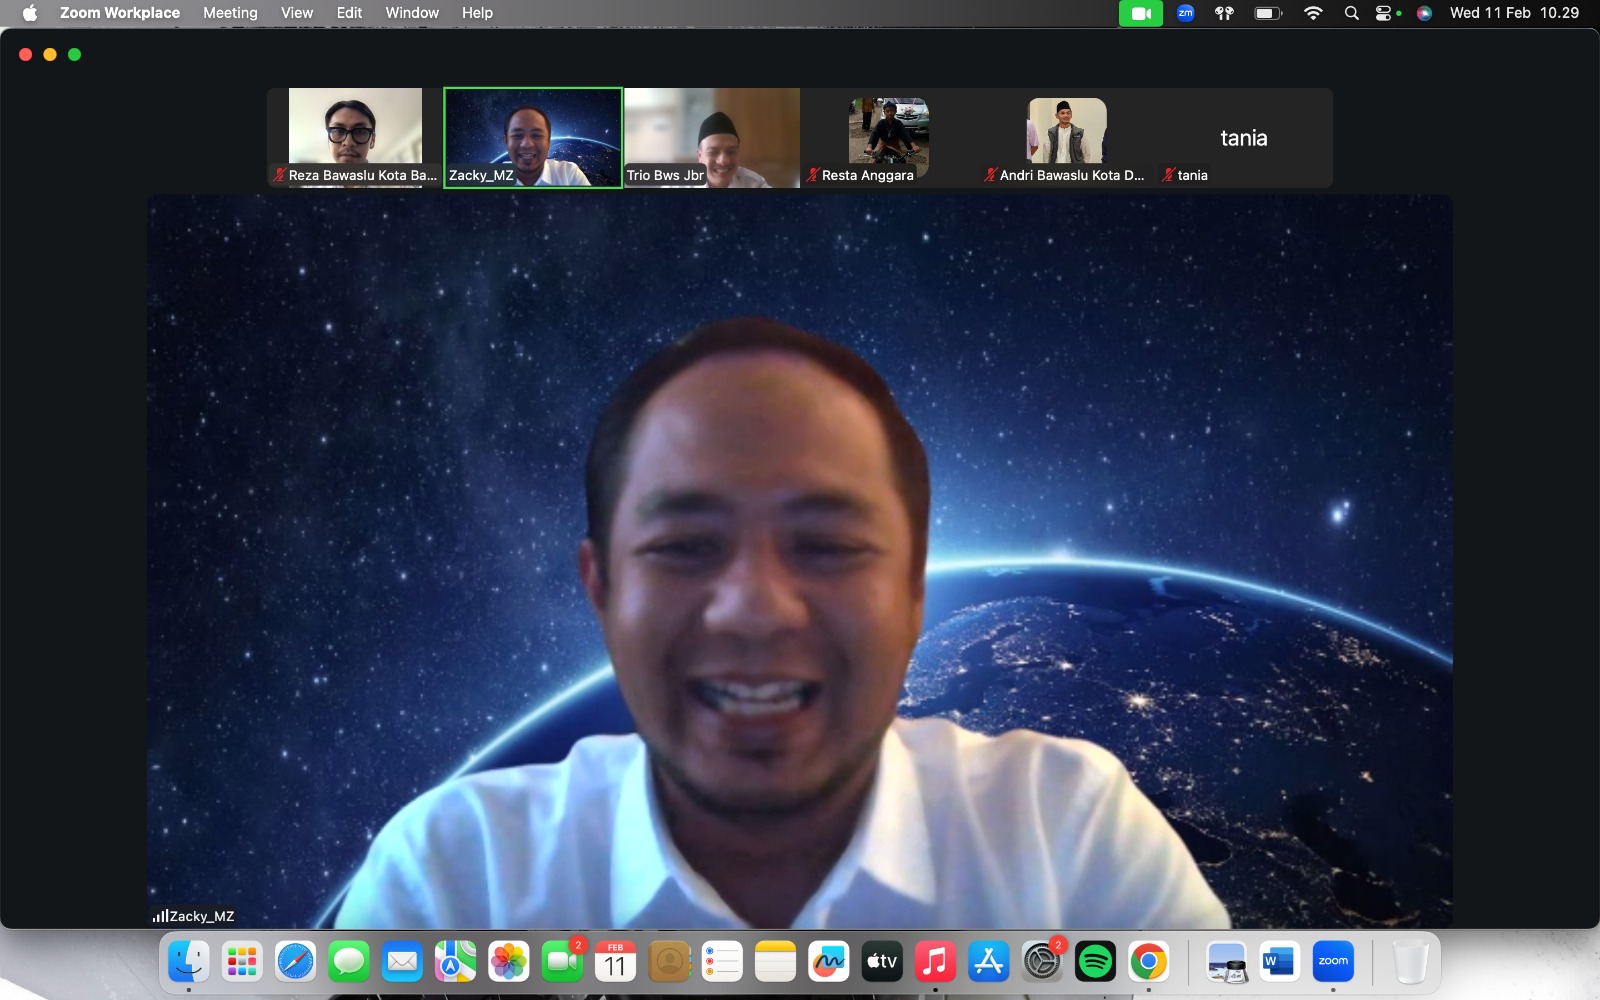Select the Trio Bws Jbr video thumbnail
Image resolution: width=1600 pixels, height=1000 pixels.
point(712,137)
